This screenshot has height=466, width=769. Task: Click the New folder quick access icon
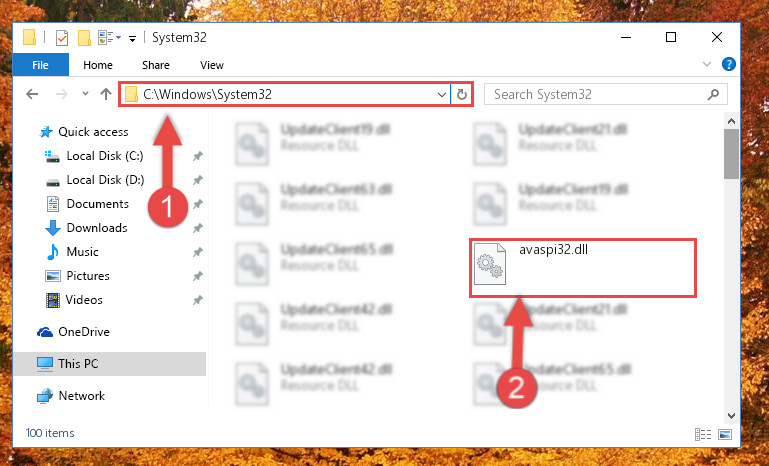pyautogui.click(x=84, y=38)
